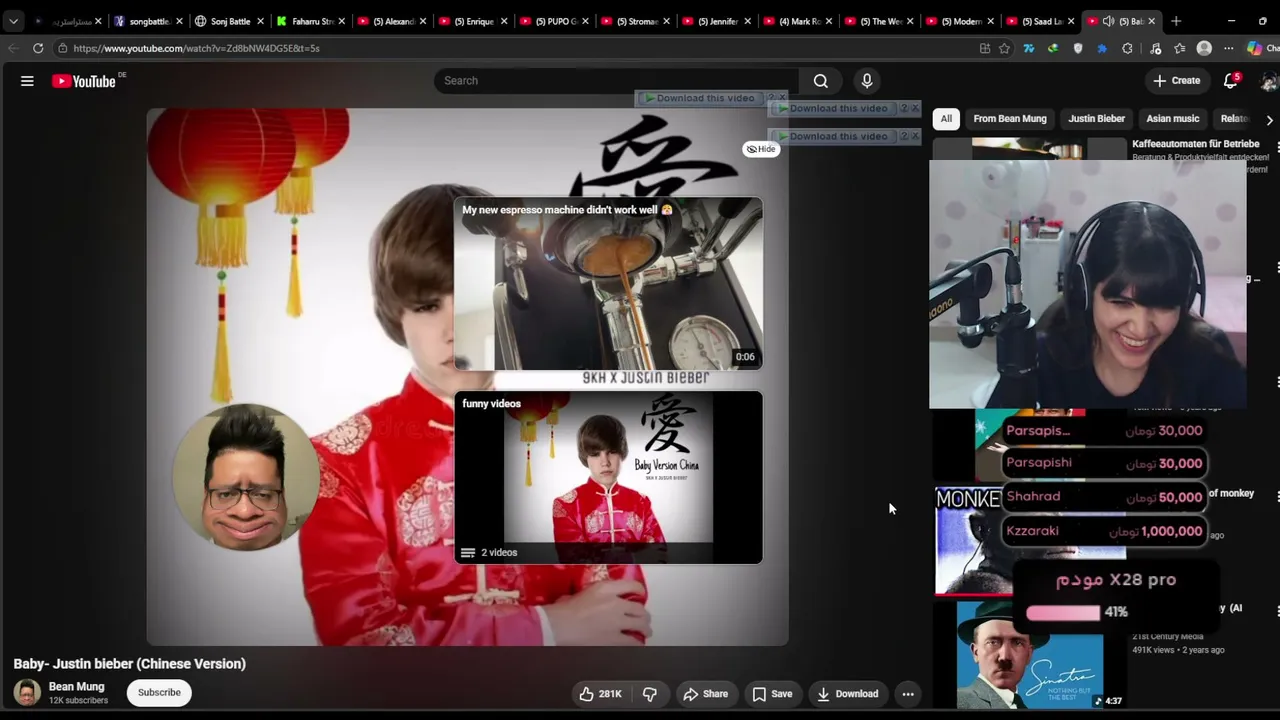The image size is (1280, 720).
Task: Switch to the Enrique YouTube tab
Action: pos(472,21)
